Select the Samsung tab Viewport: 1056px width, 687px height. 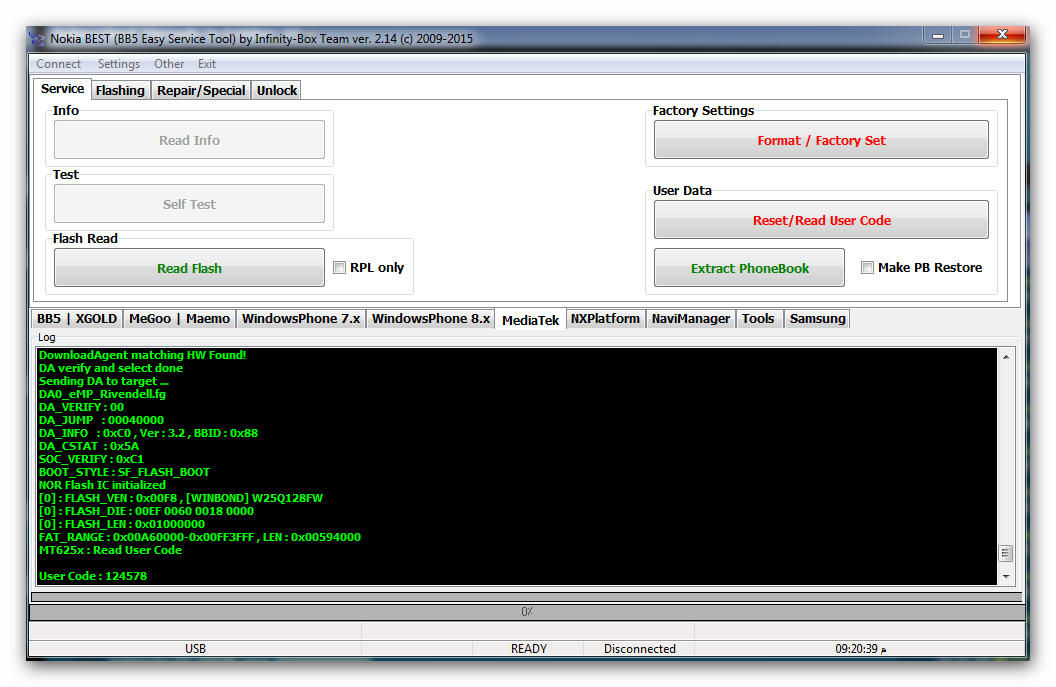(x=817, y=319)
